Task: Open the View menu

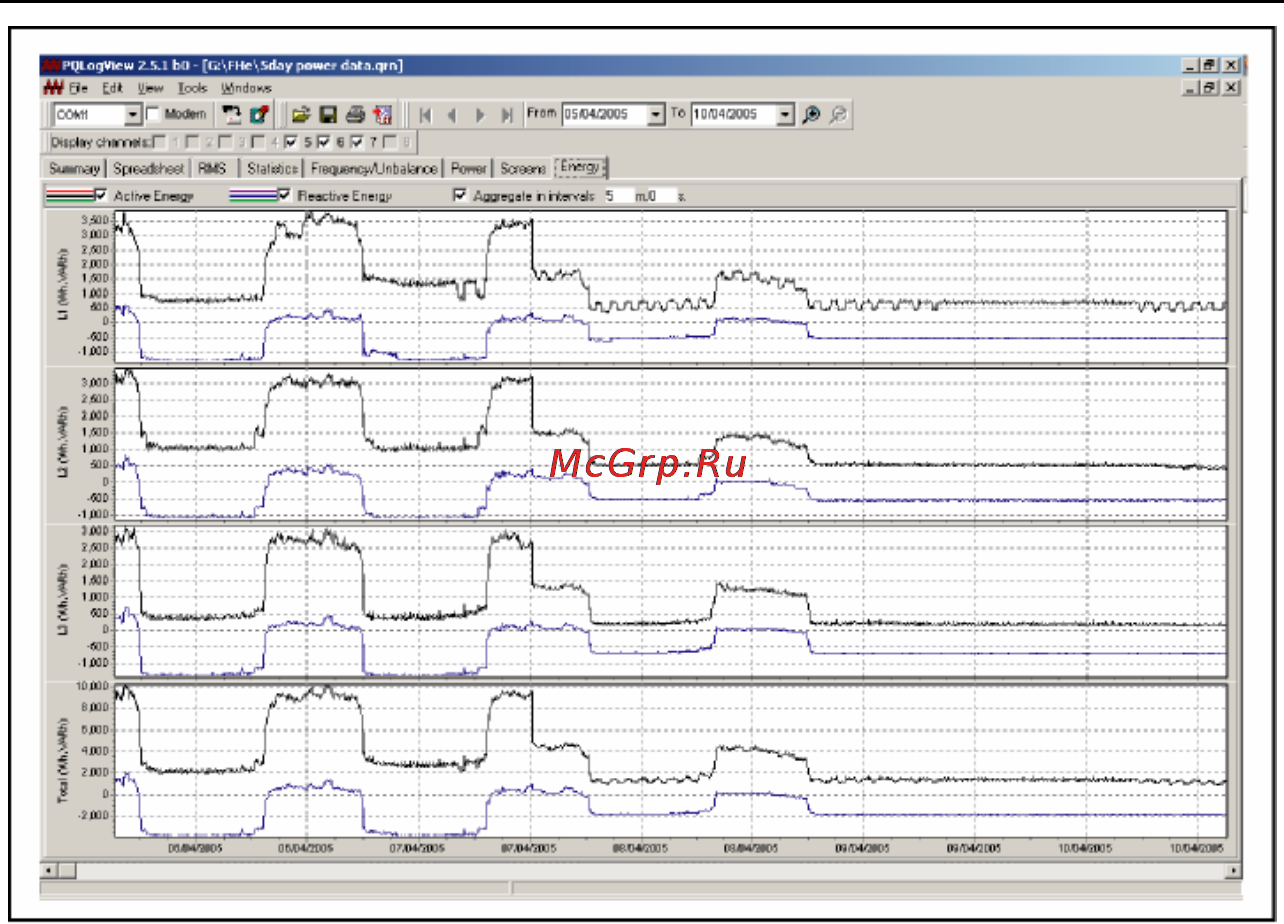Action: point(150,88)
